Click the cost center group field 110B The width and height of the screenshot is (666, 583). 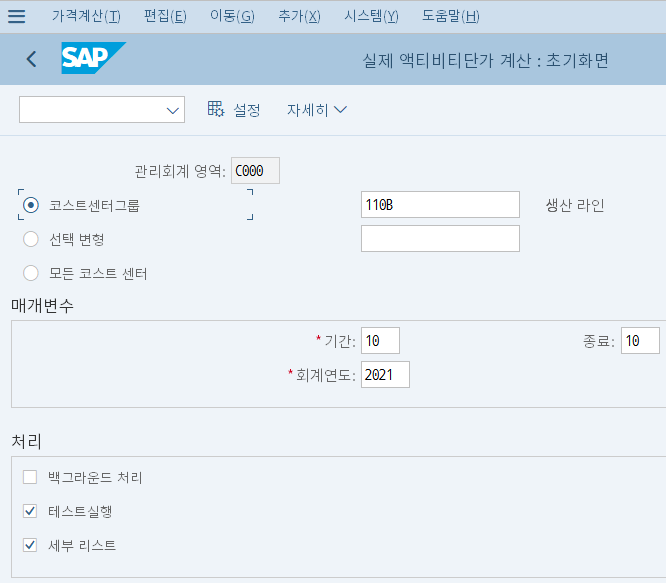pyautogui.click(x=440, y=205)
